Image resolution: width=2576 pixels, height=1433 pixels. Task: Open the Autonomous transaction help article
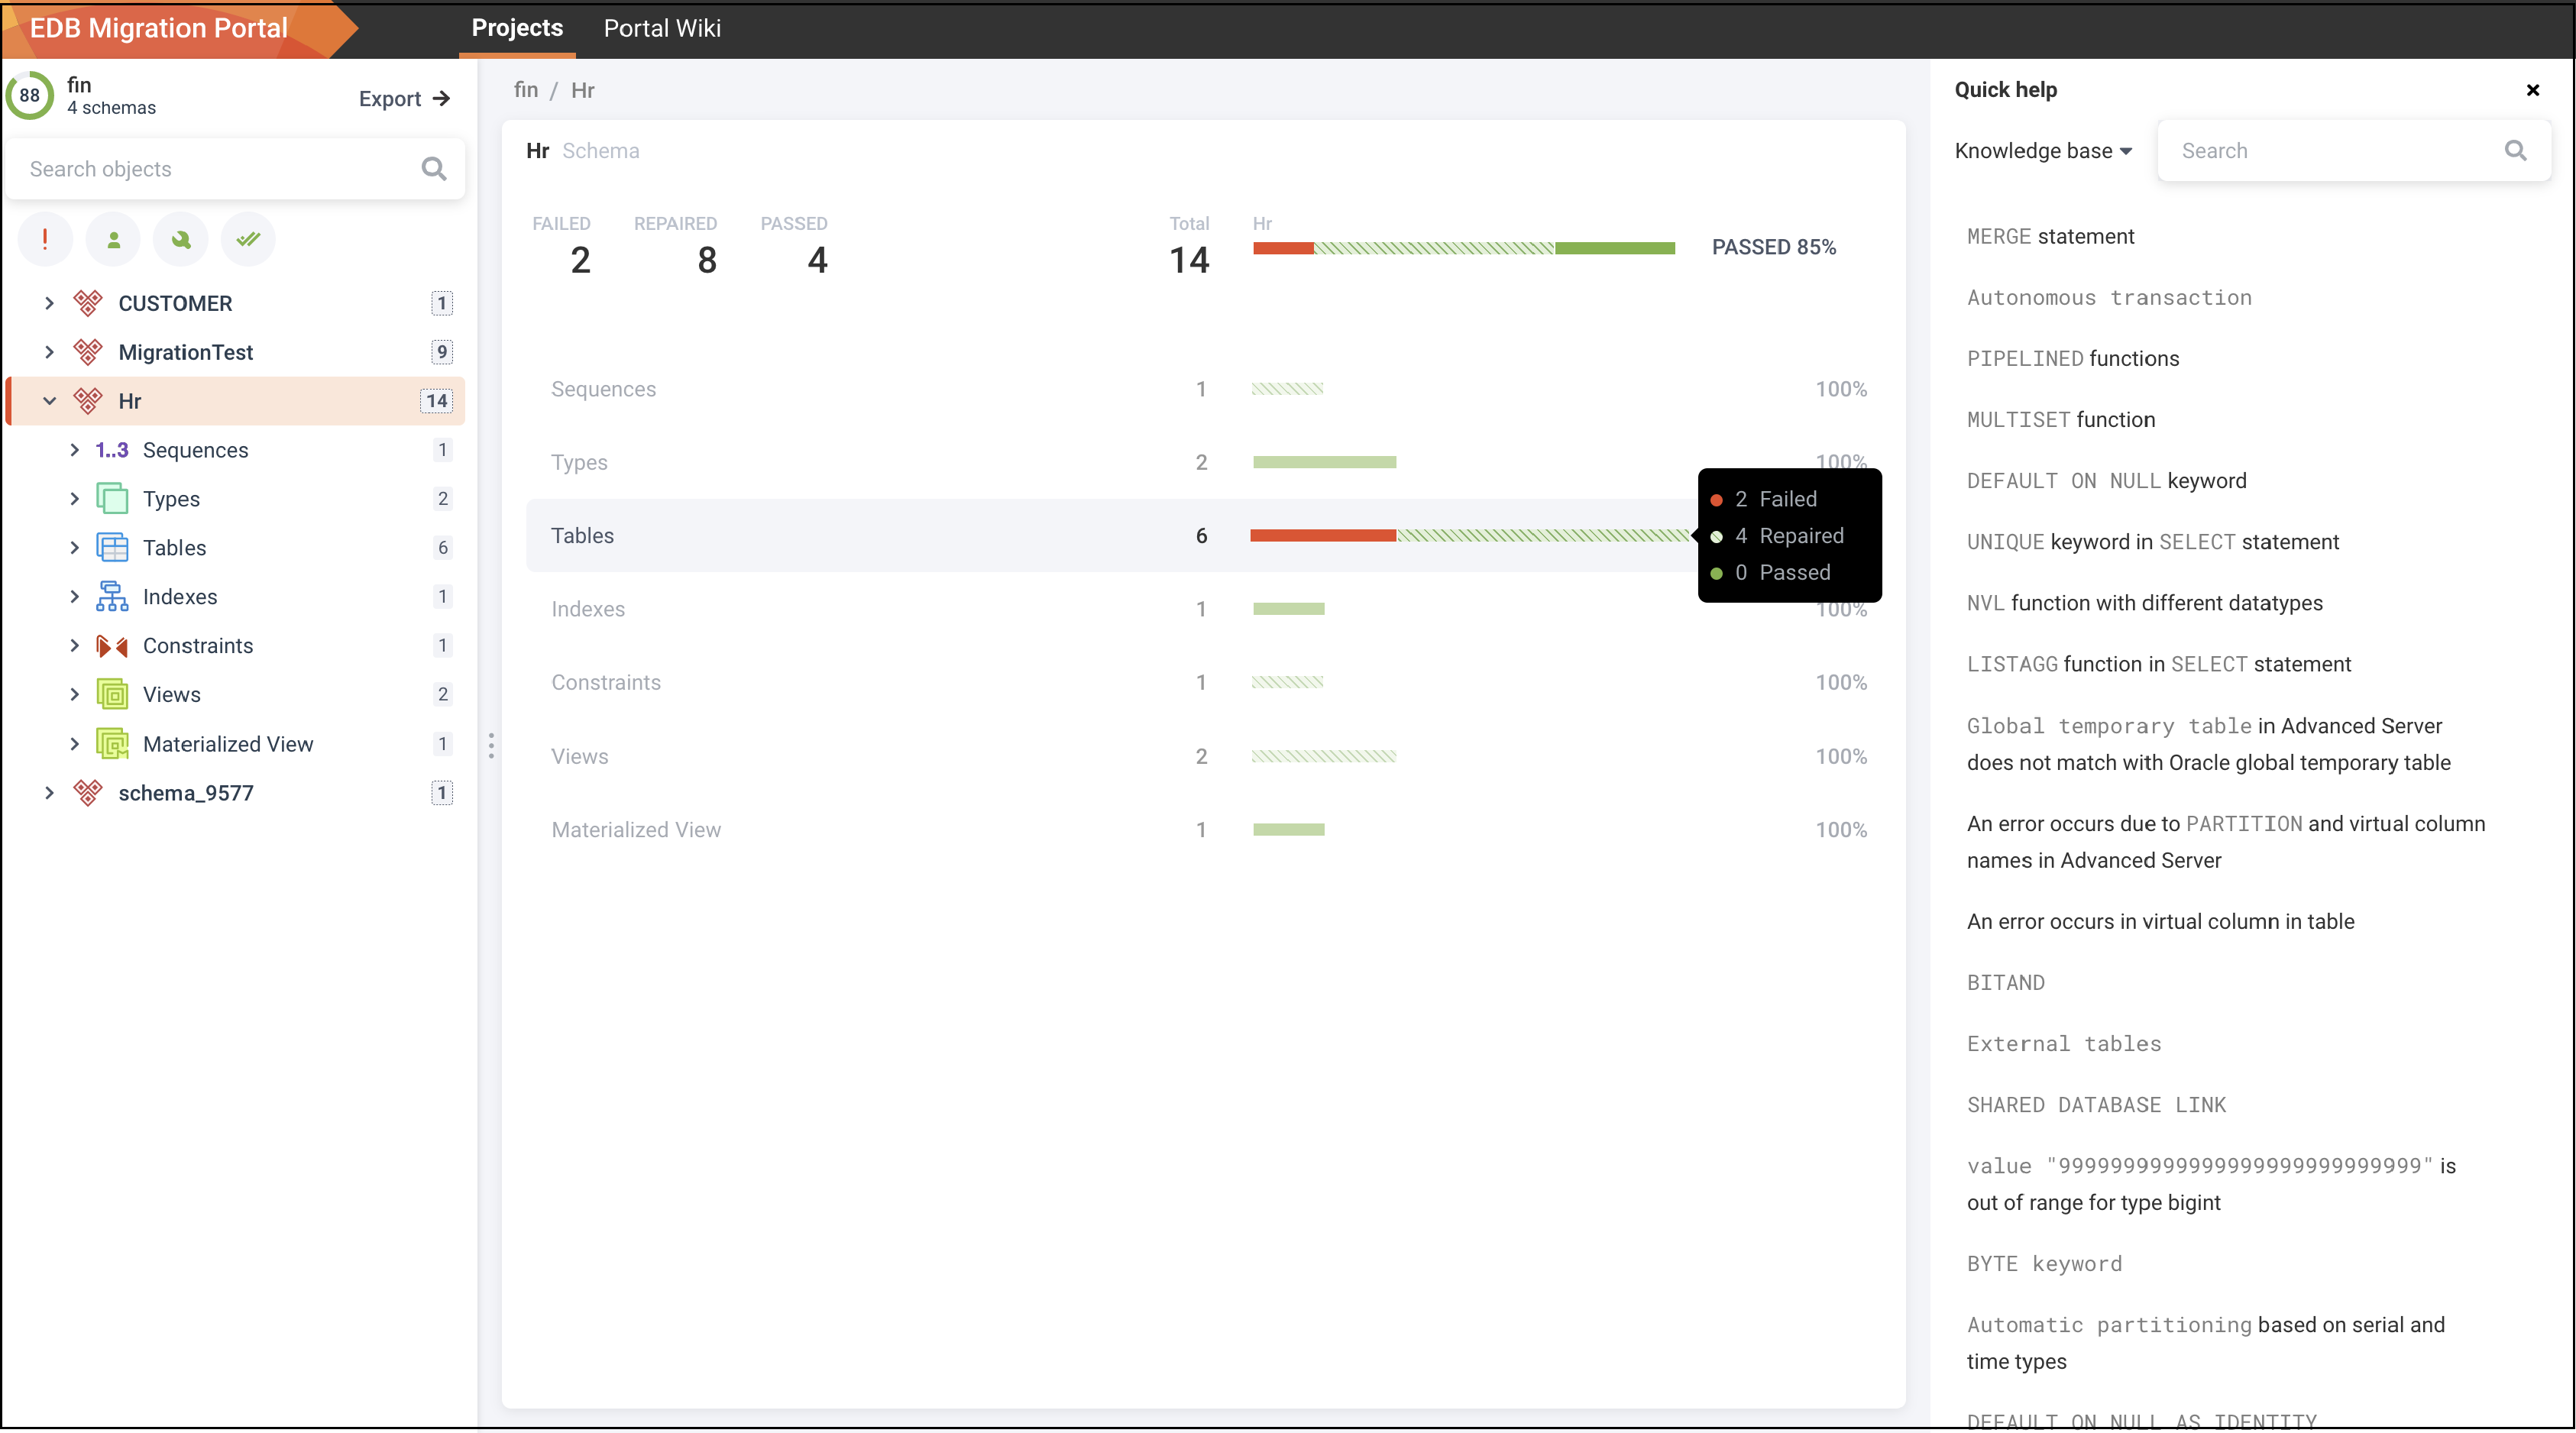point(2109,297)
